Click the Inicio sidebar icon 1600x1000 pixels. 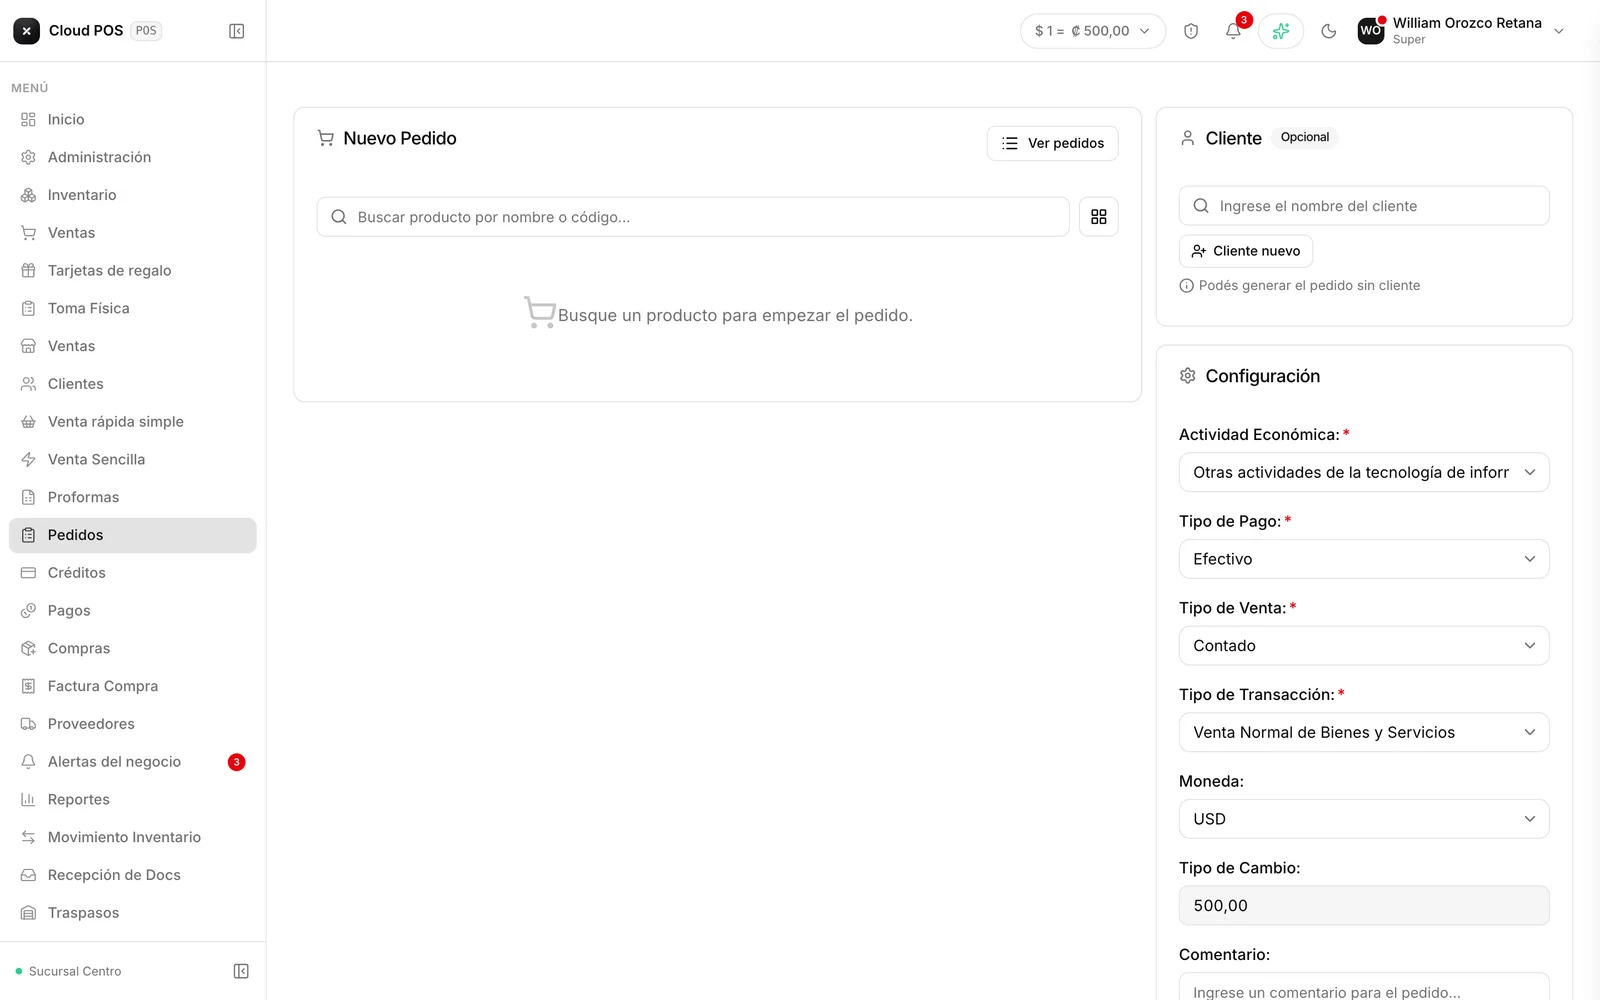click(28, 120)
